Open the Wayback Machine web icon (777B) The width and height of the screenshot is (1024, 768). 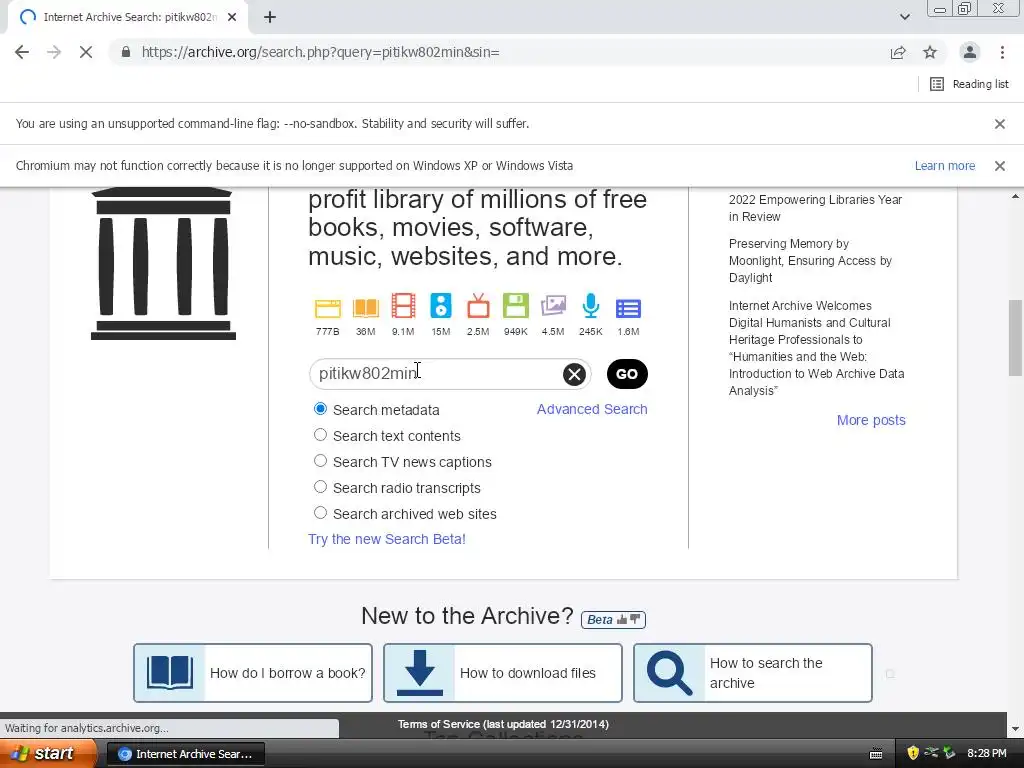point(327,308)
